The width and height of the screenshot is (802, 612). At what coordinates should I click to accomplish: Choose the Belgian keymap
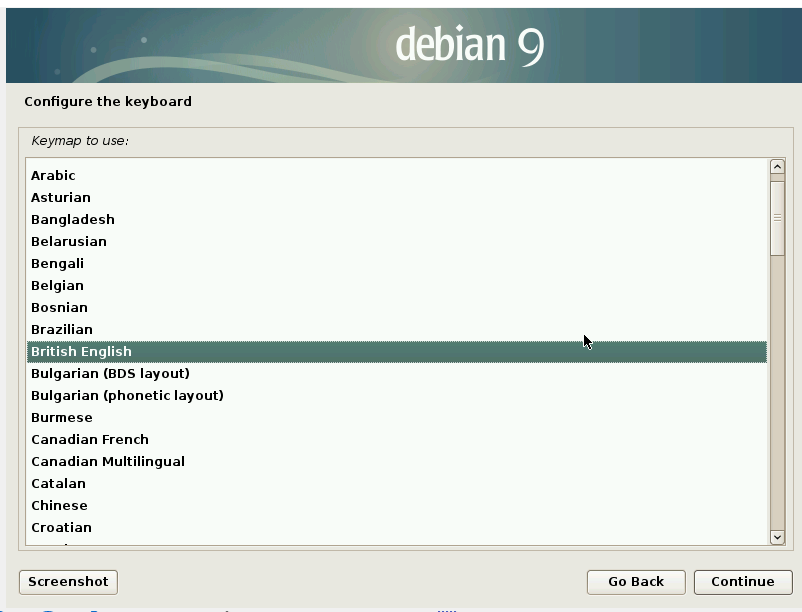57,286
